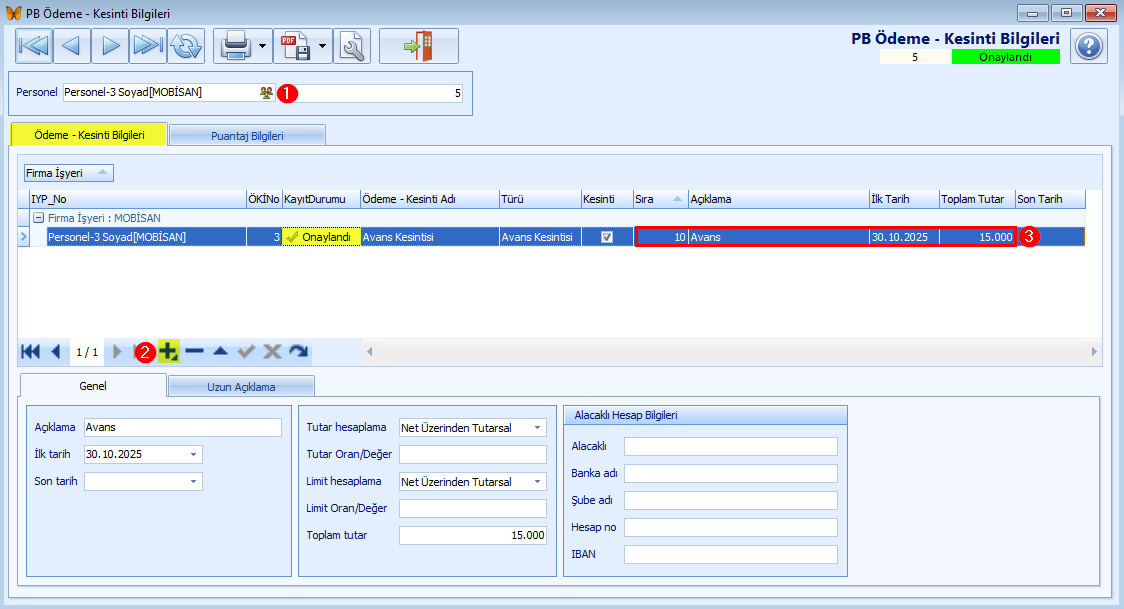Screen dimensions: 1124x609
Task: Open help with the question mark icon
Action: tap(1088, 46)
